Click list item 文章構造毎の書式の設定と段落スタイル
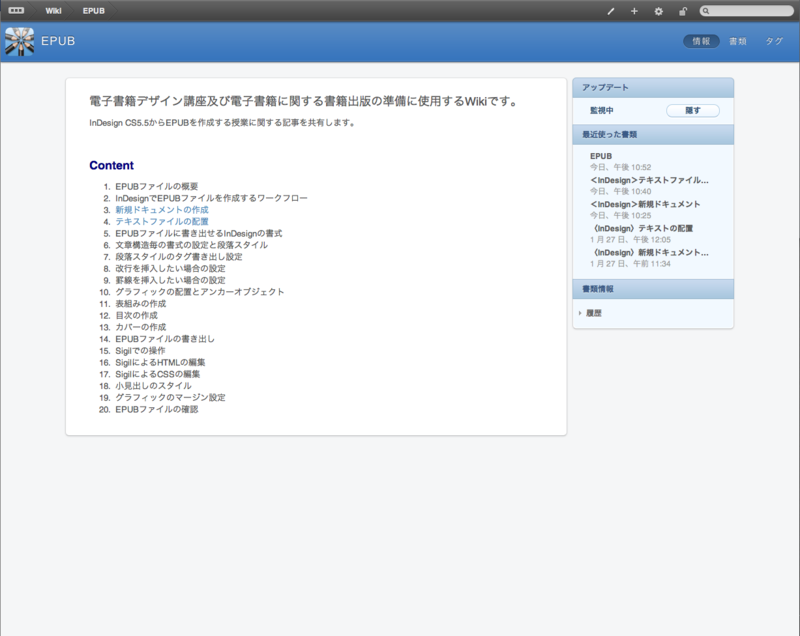The height and width of the screenshot is (636, 800). pyautogui.click(x=191, y=245)
